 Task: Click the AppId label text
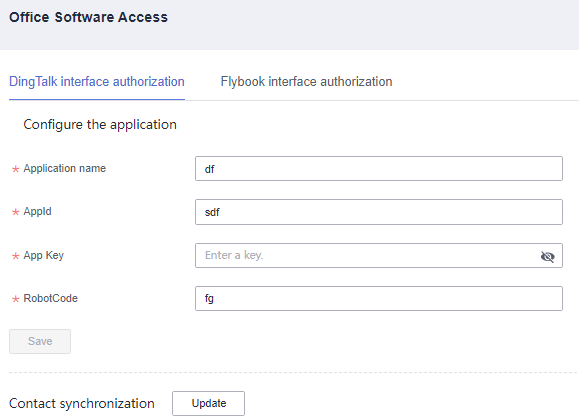(x=37, y=212)
